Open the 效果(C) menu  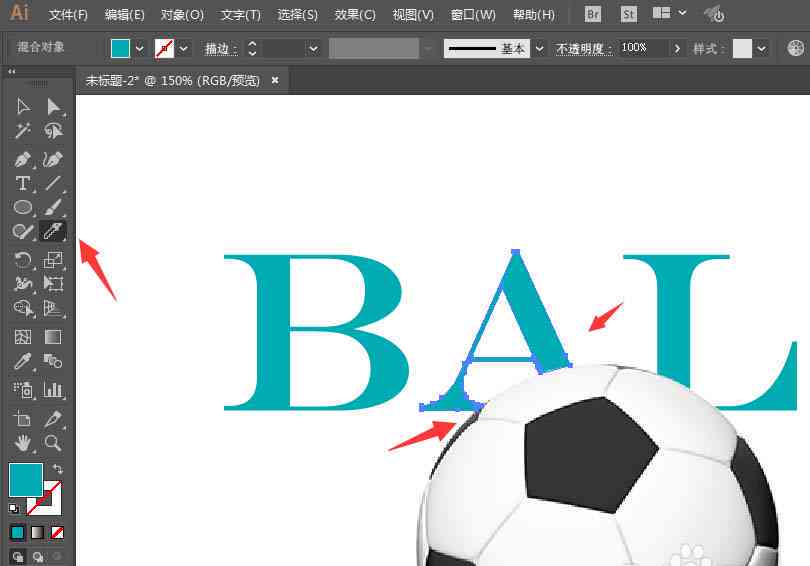coord(355,15)
